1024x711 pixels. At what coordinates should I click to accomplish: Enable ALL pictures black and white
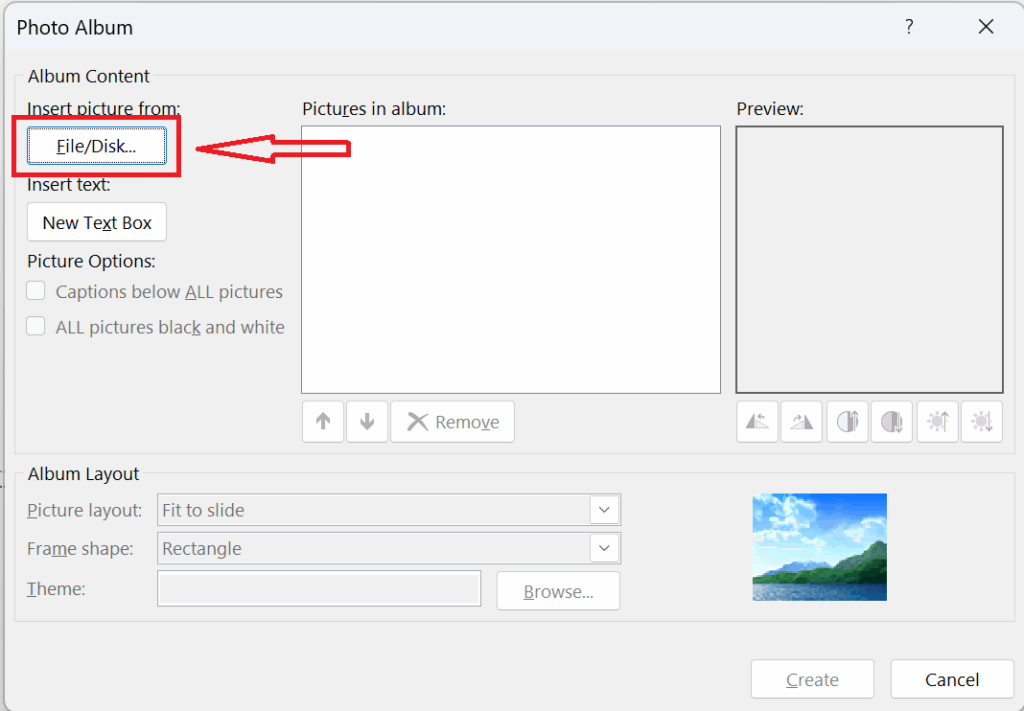36,326
